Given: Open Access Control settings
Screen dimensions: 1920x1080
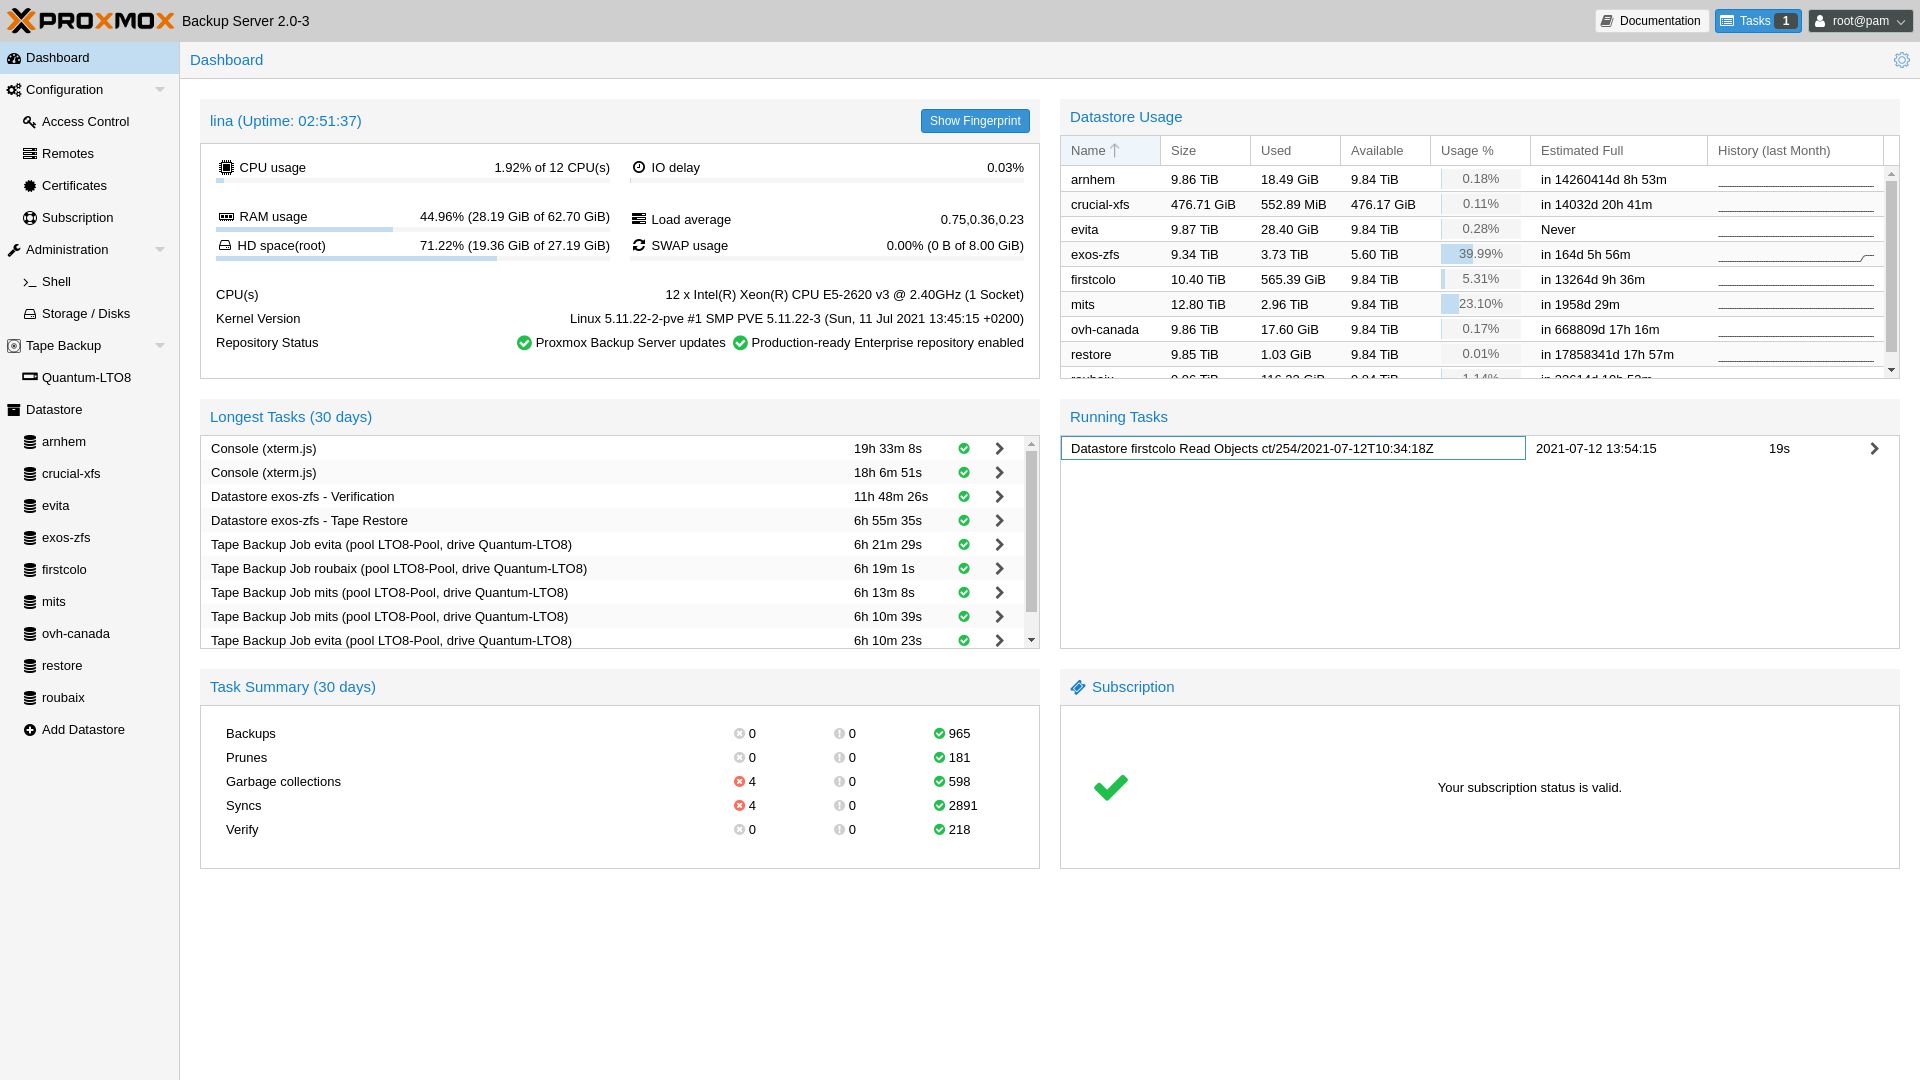Looking at the screenshot, I should (85, 121).
